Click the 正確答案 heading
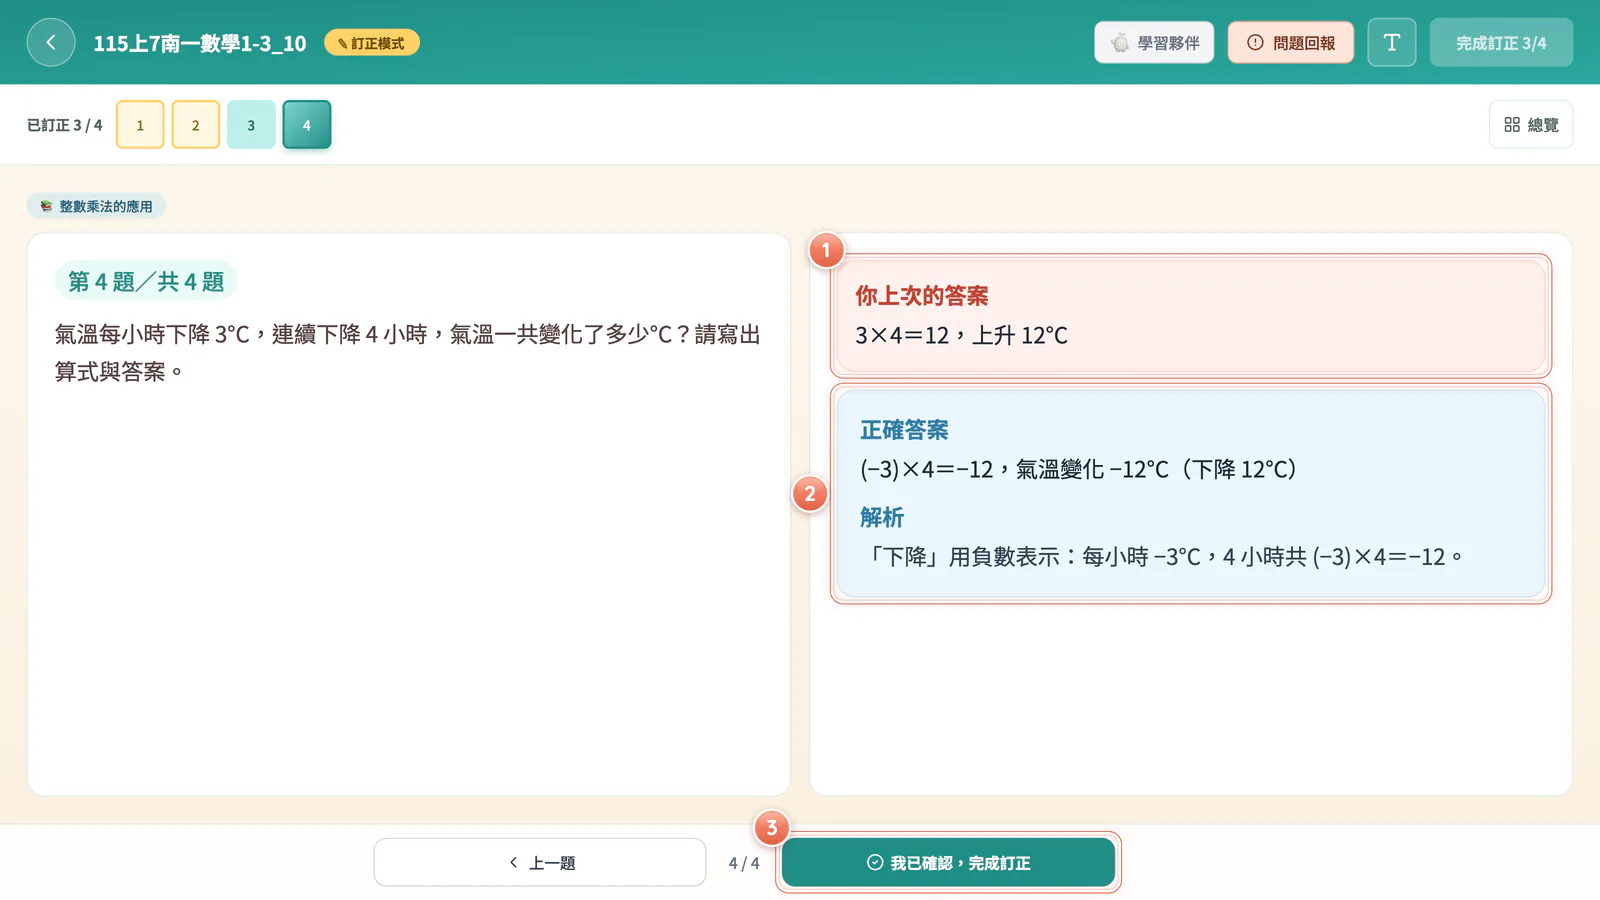The image size is (1600, 900). [905, 430]
